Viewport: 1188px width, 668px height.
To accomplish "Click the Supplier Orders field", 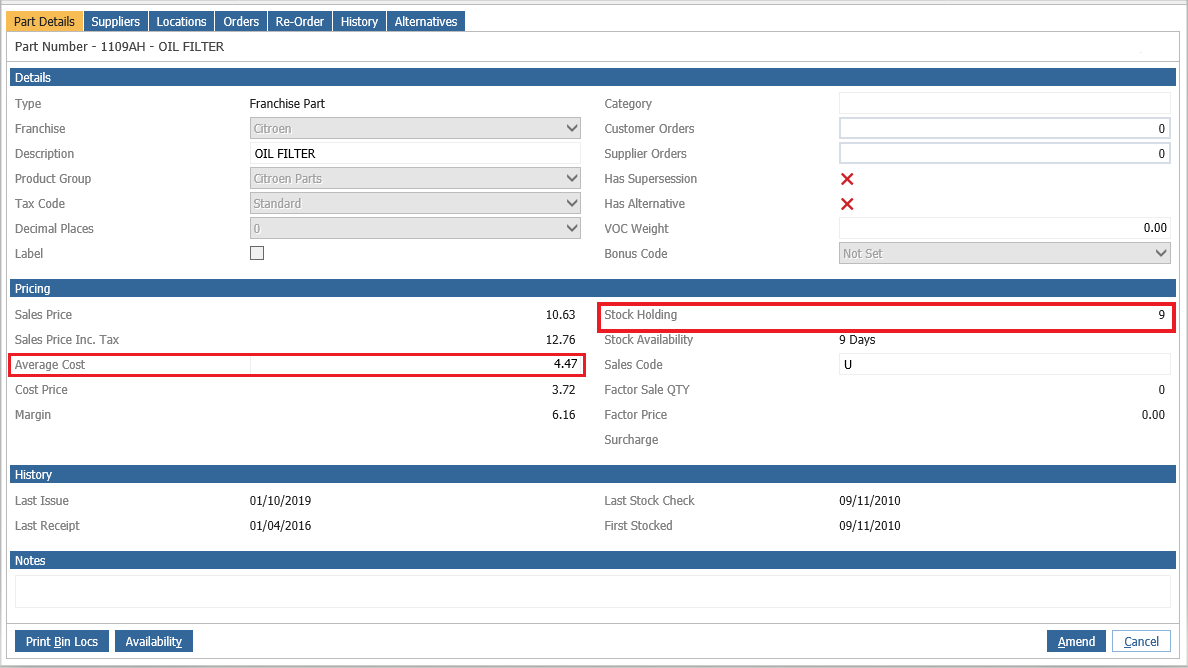I will click(x=1005, y=153).
